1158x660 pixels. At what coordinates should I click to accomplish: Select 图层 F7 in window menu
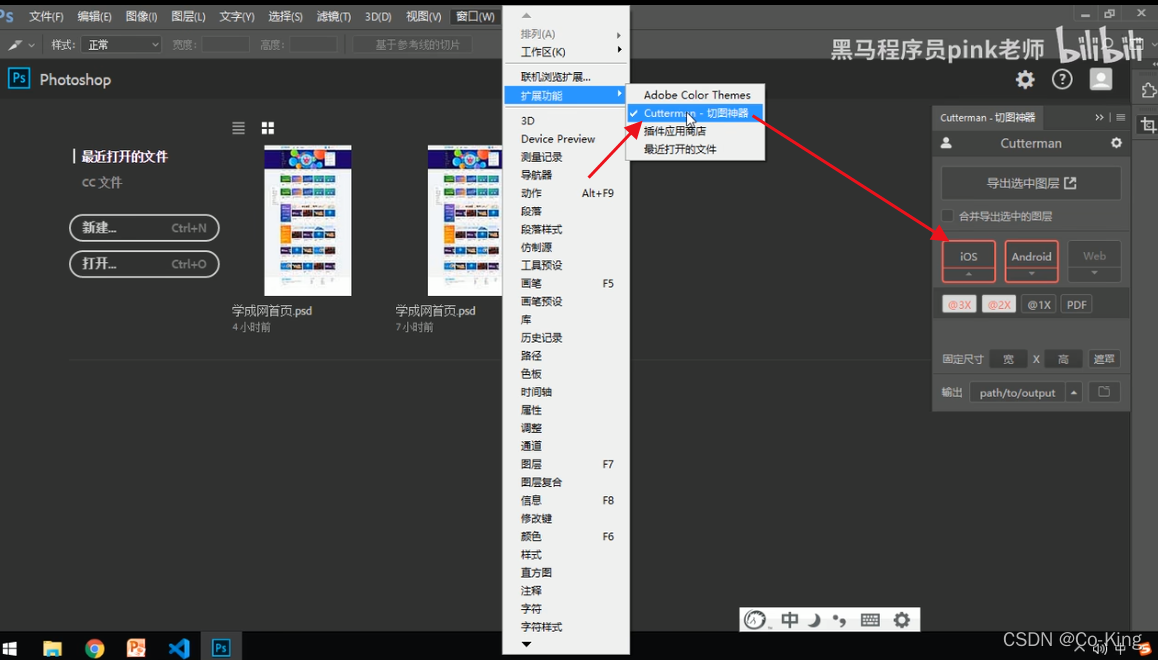[x=566, y=464]
